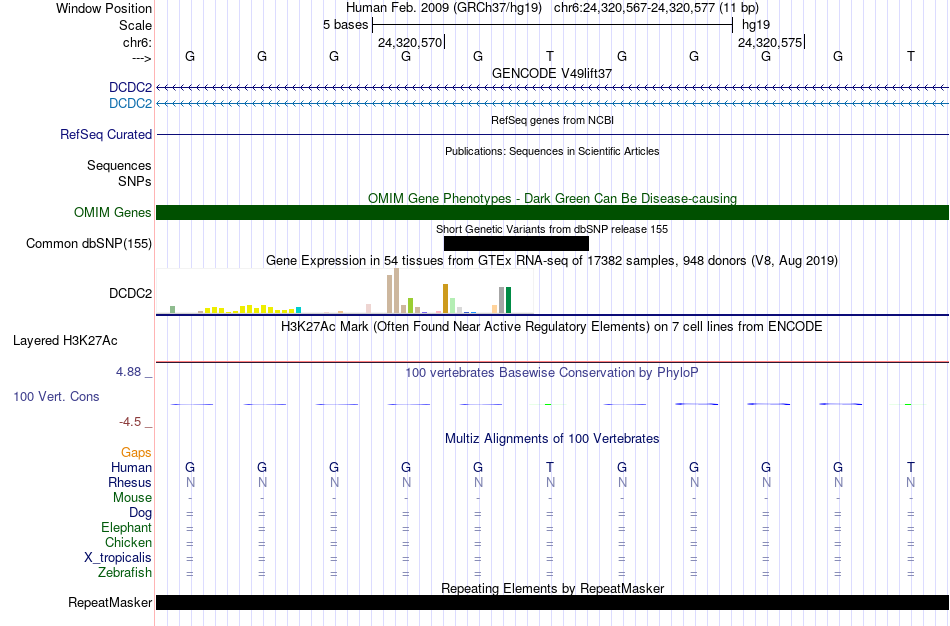Click the 24,320,575 position marker
Screen dimensions: 950x626
coord(771,42)
